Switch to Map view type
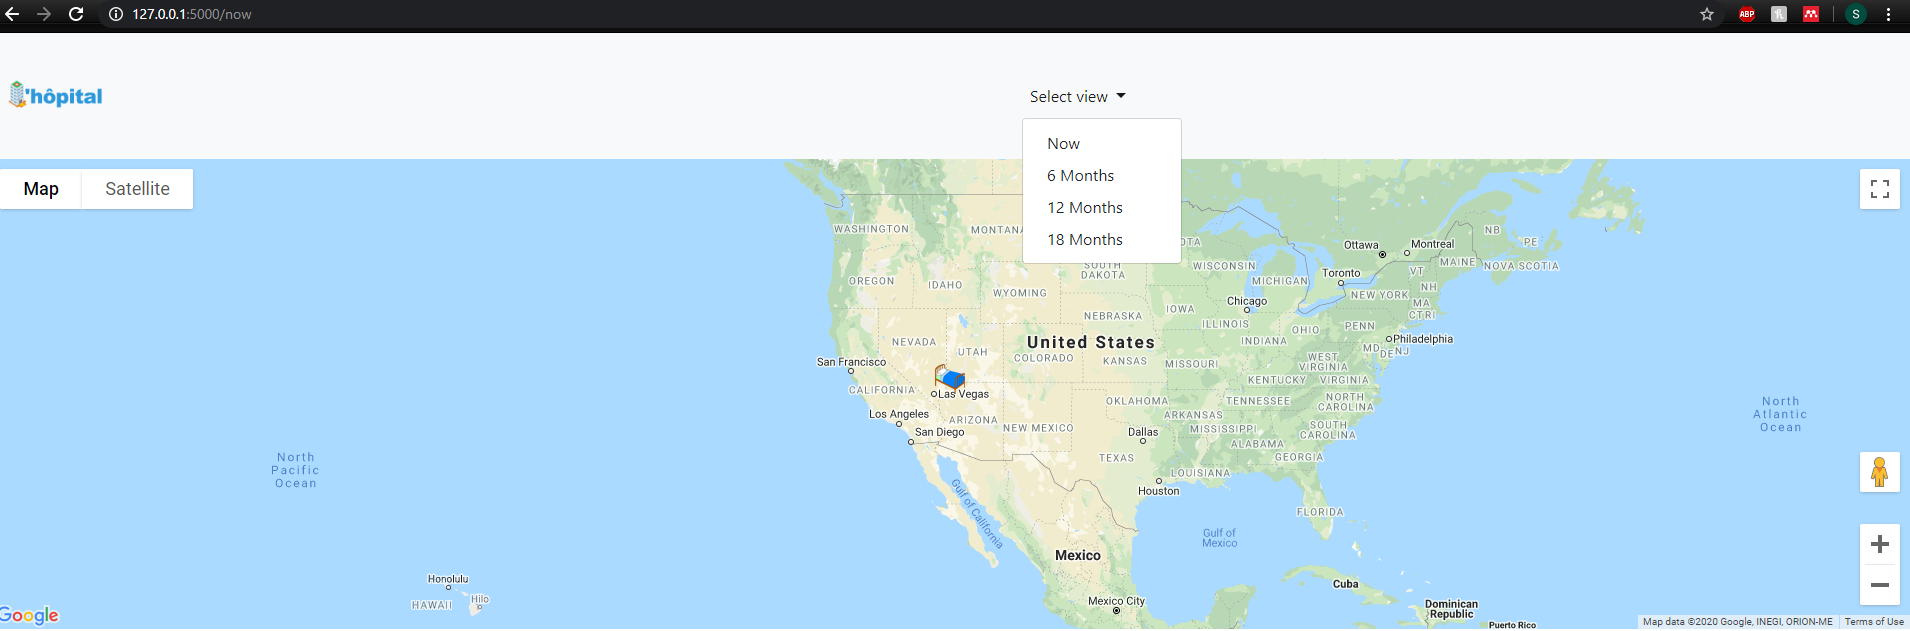Screen dimensions: 1910x631 (x=41, y=189)
